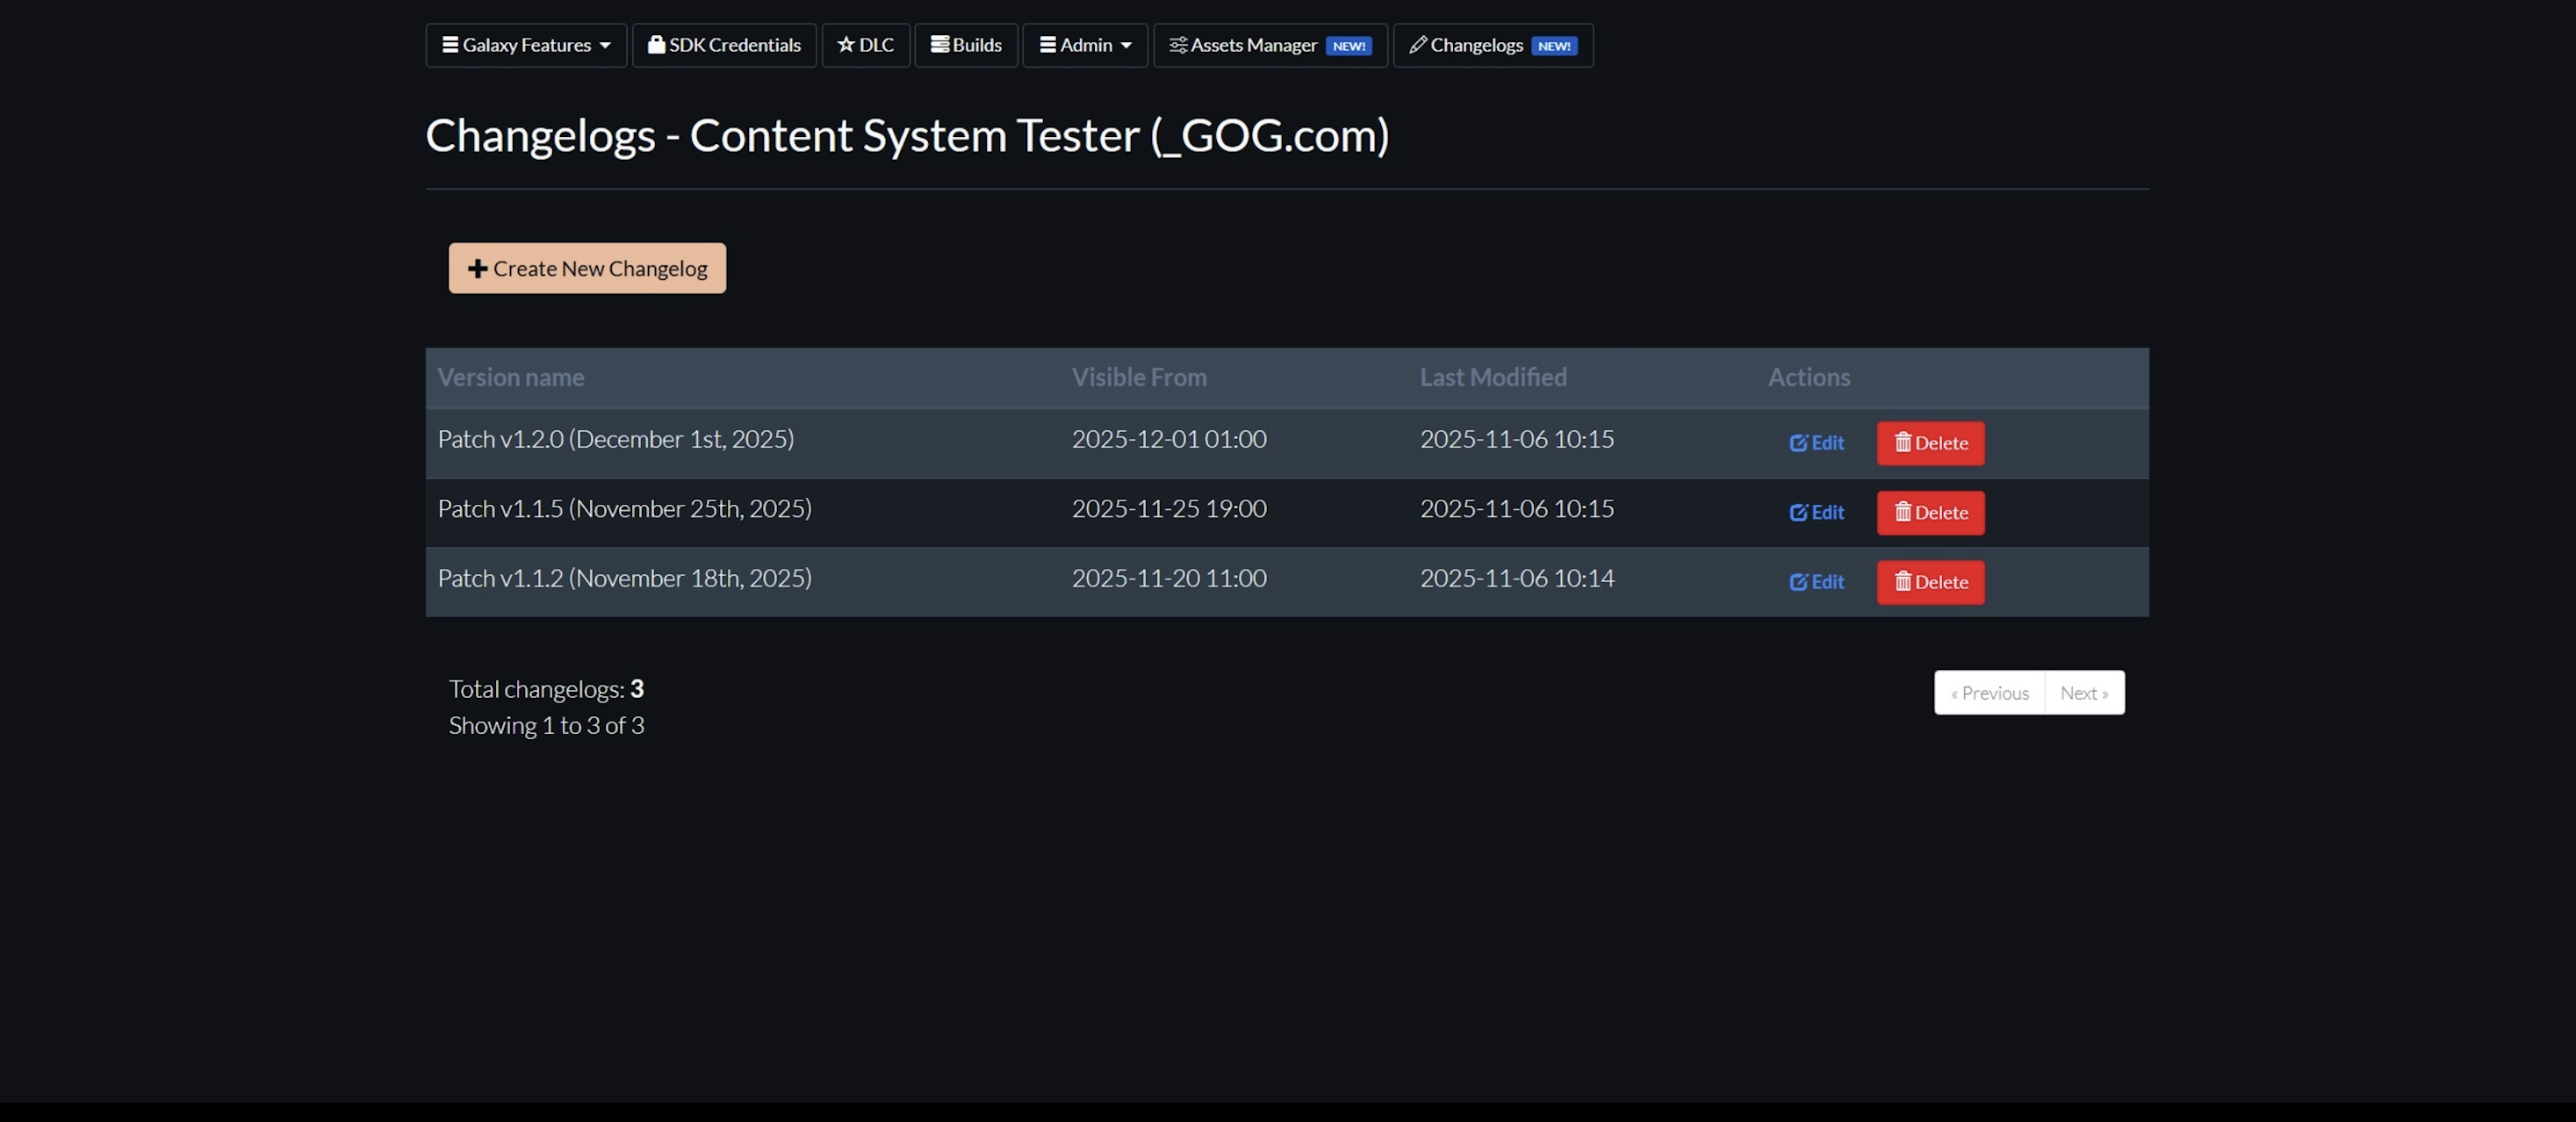The image size is (2576, 1122).
Task: Click the lock icon beside SDK Credentials
Action: (656, 44)
